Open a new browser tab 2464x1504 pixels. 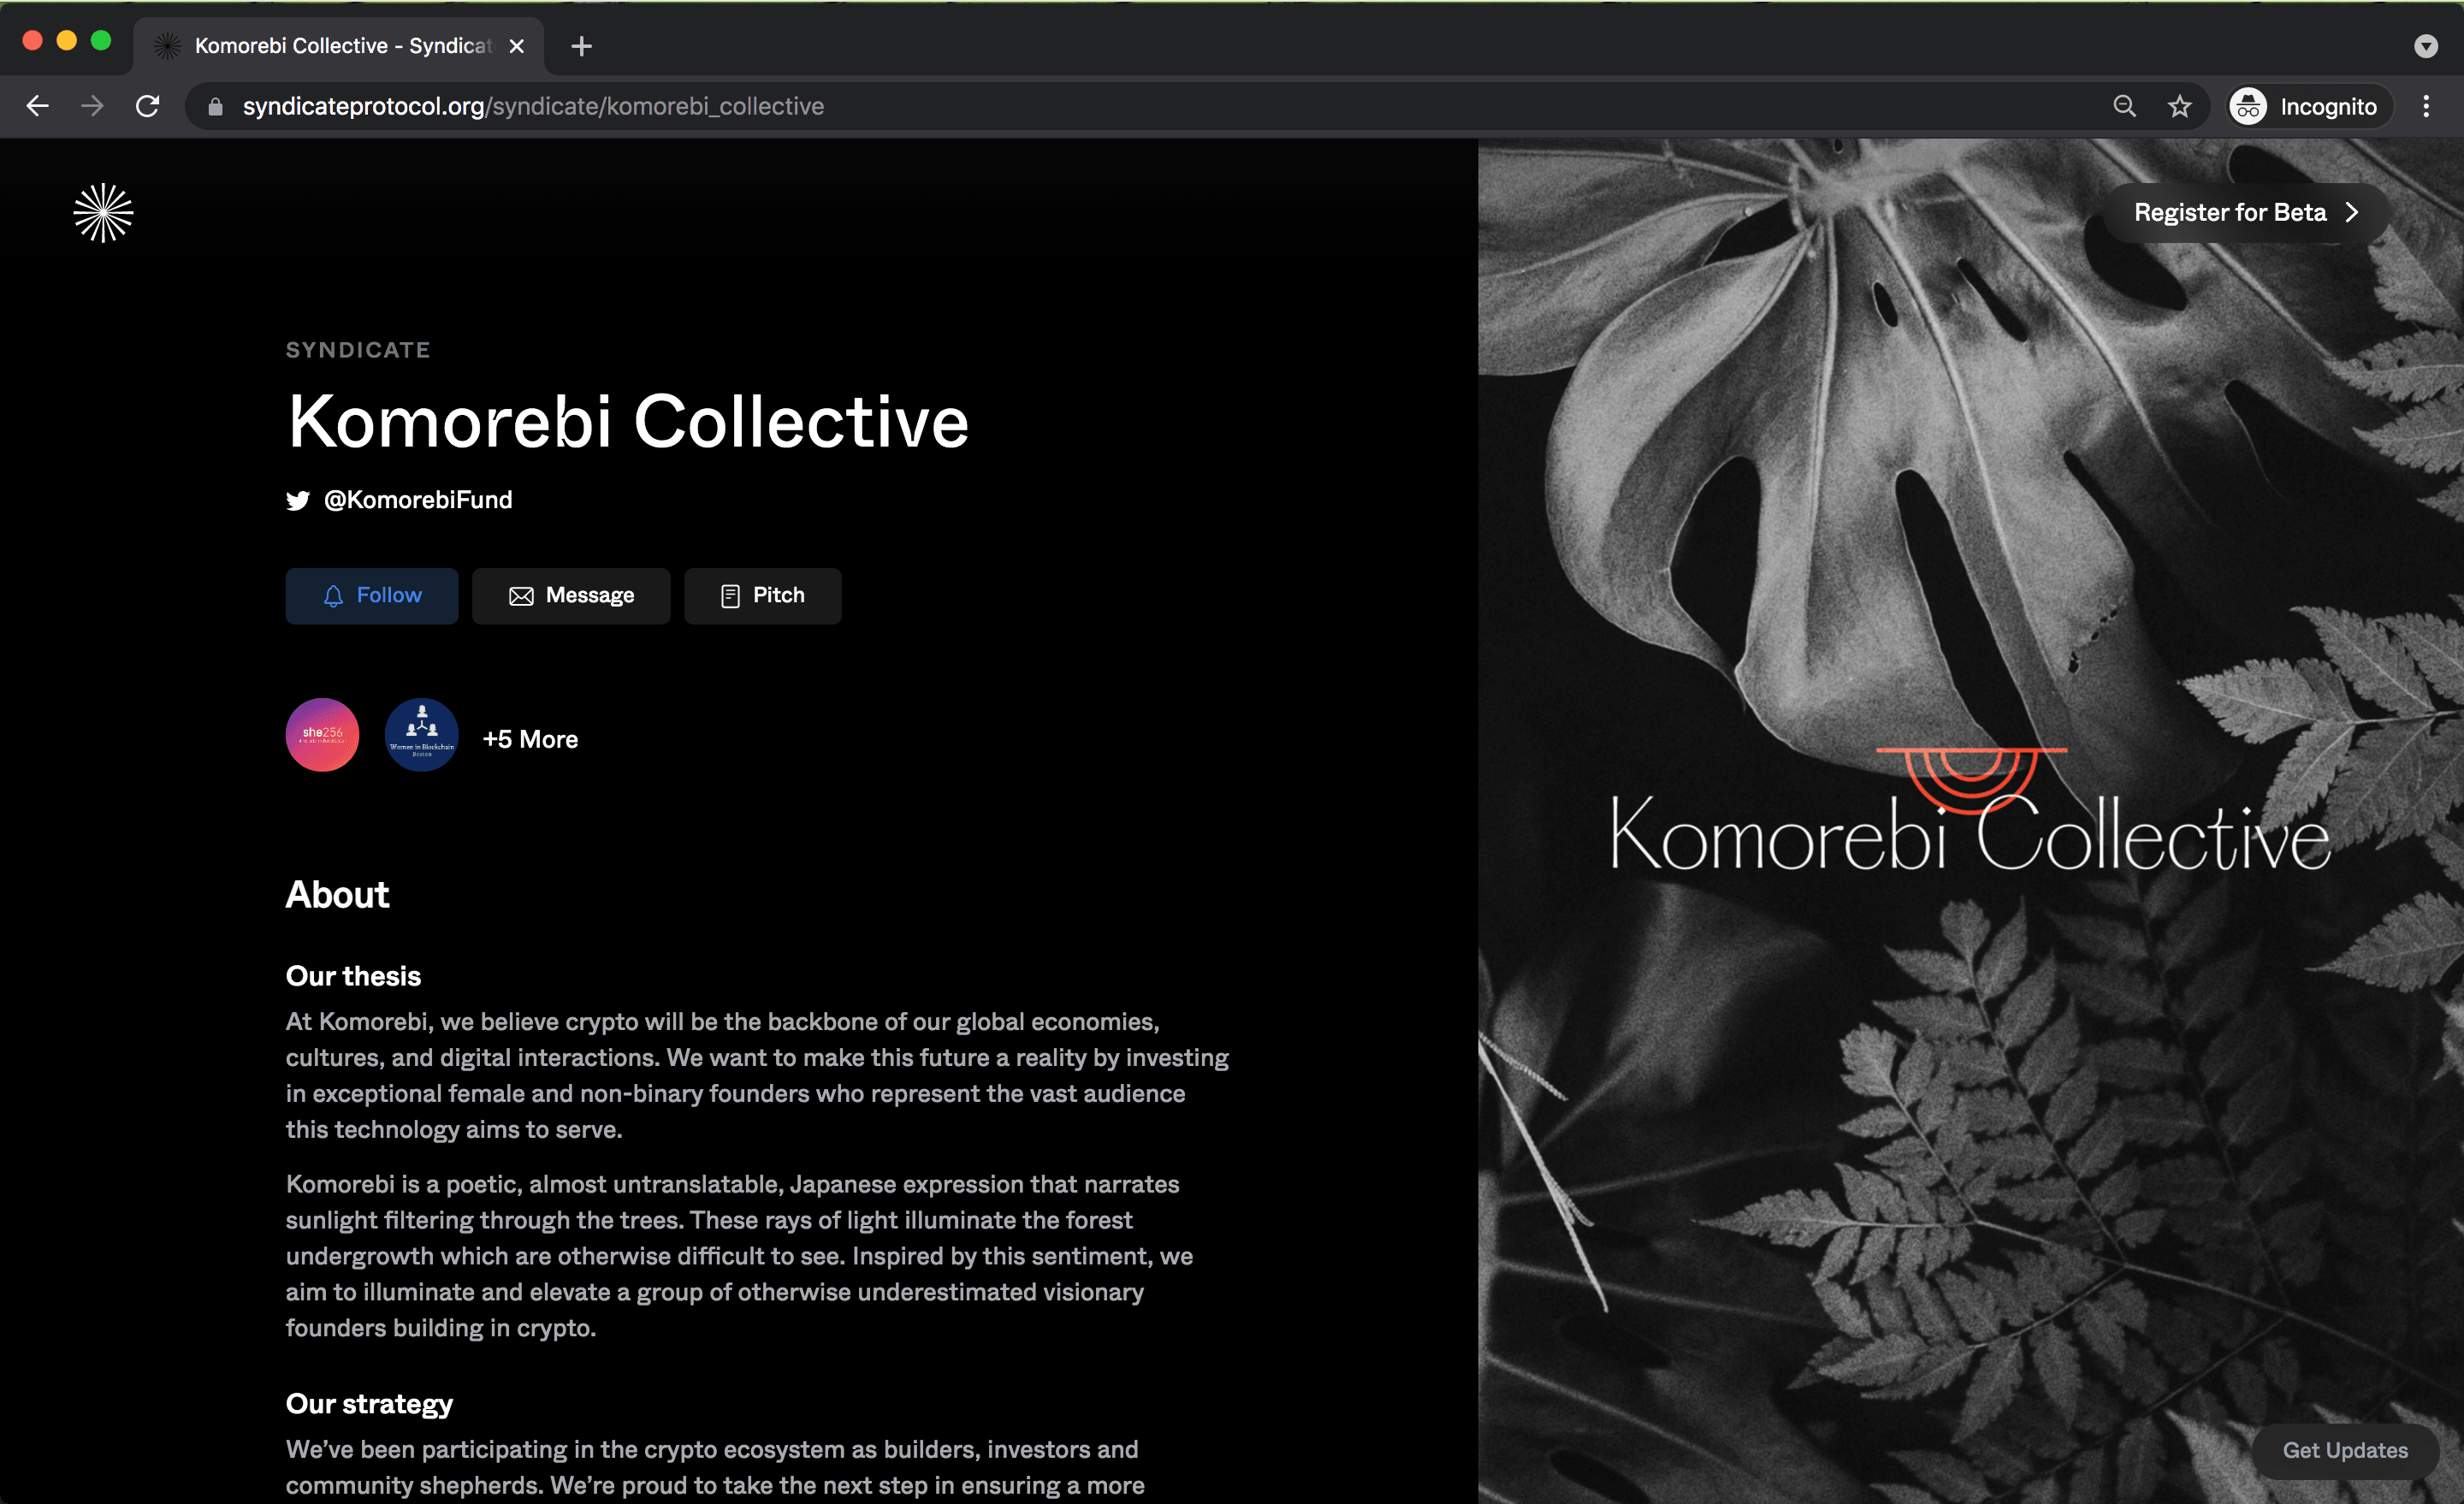[x=581, y=46]
